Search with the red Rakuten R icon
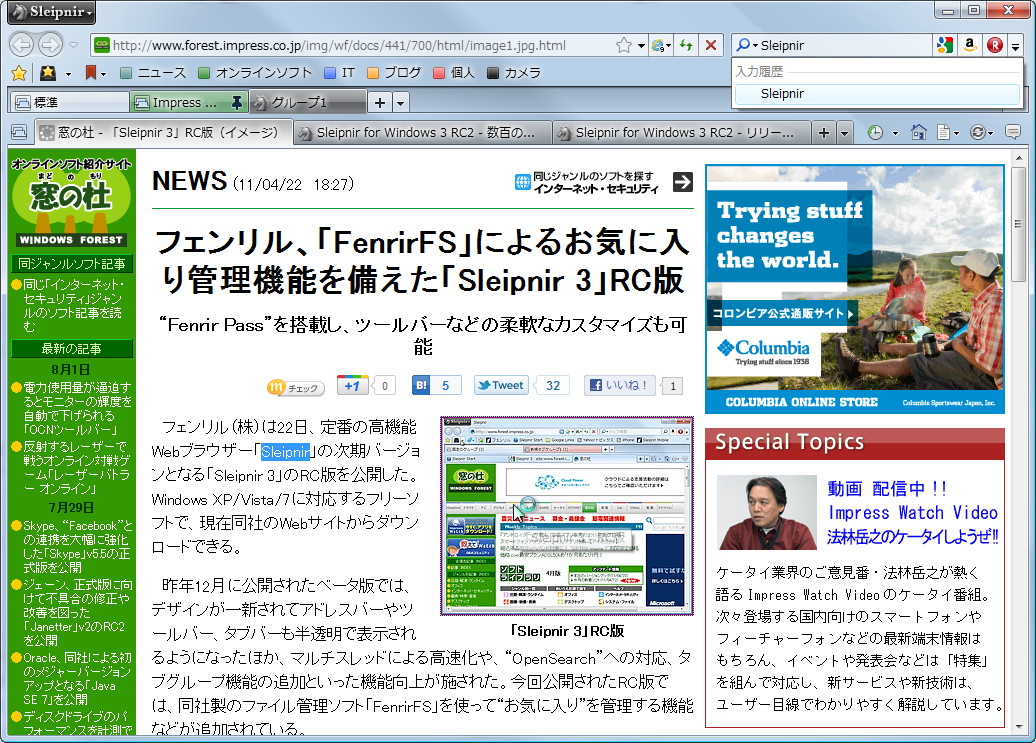1036x743 pixels. [x=994, y=45]
